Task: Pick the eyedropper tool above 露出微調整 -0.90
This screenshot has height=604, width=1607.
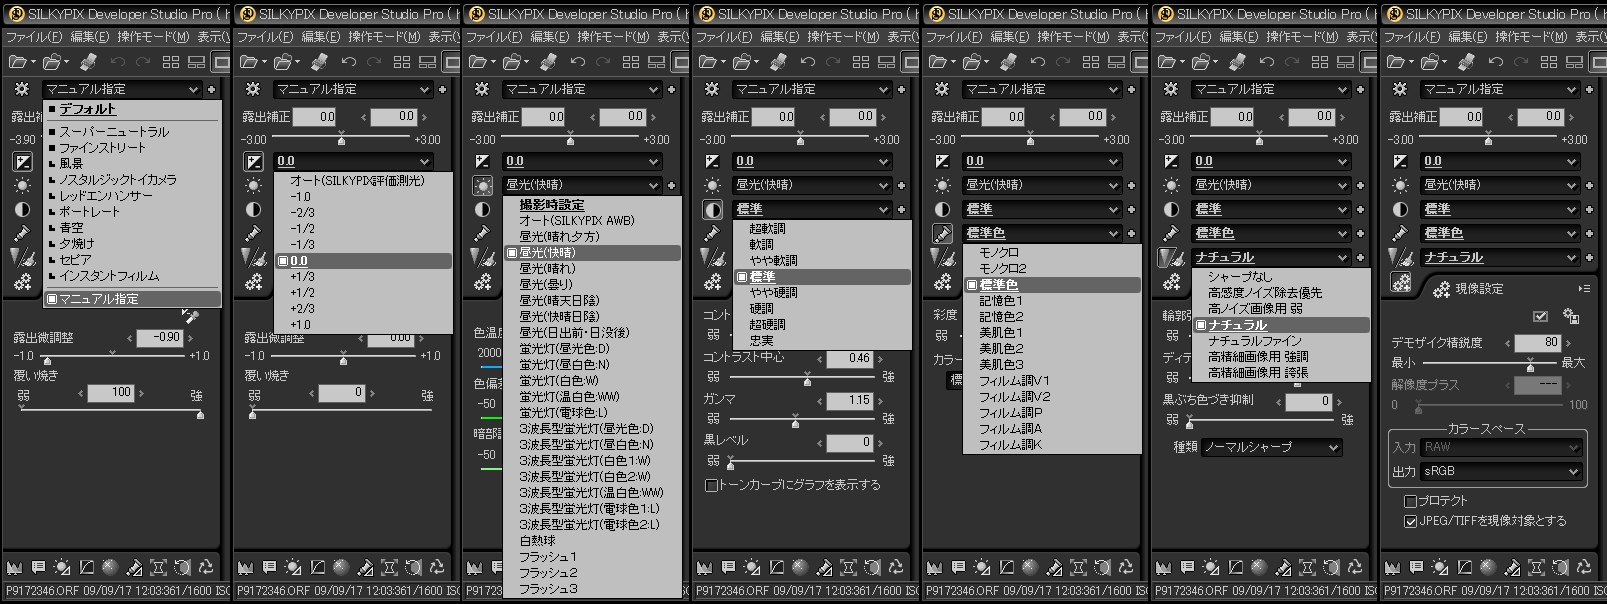Action: pos(190,317)
